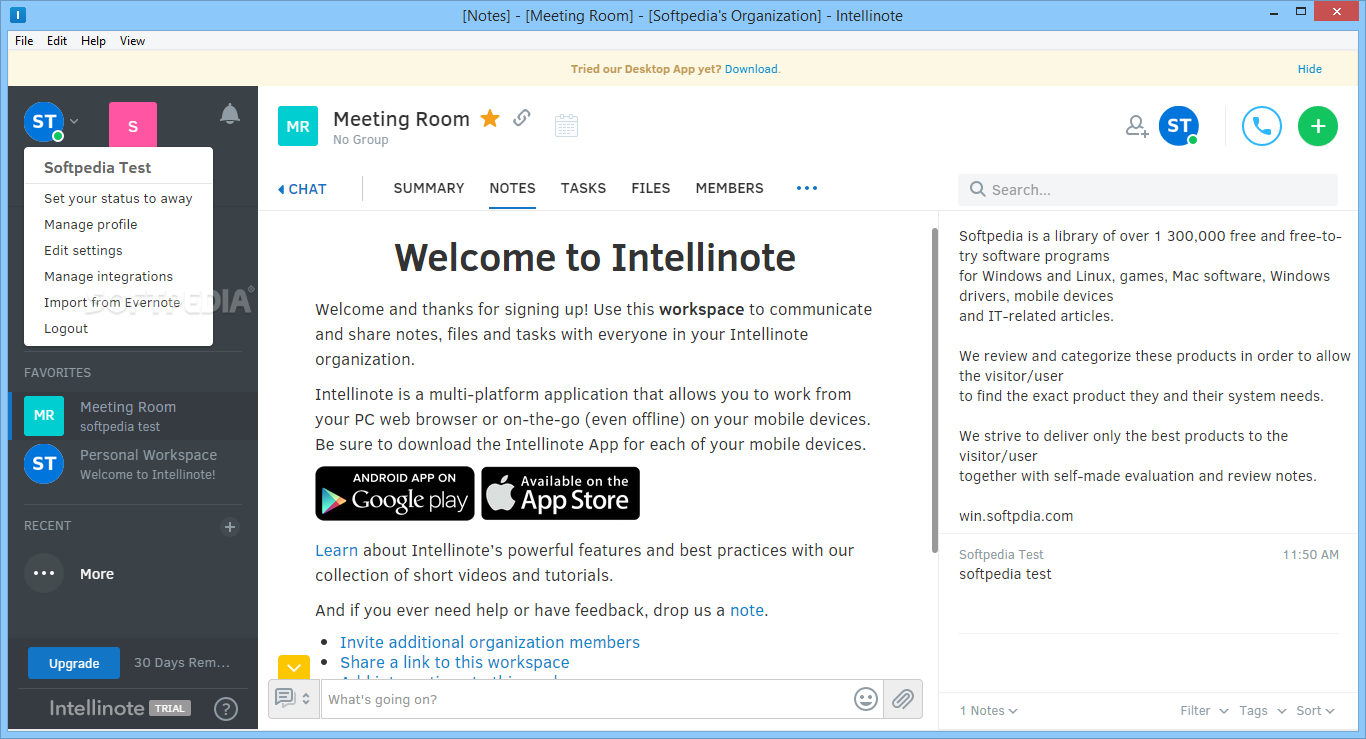Image resolution: width=1366 pixels, height=739 pixels.
Task: Expand the user dropdown chevron beside avatar
Action: click(74, 122)
